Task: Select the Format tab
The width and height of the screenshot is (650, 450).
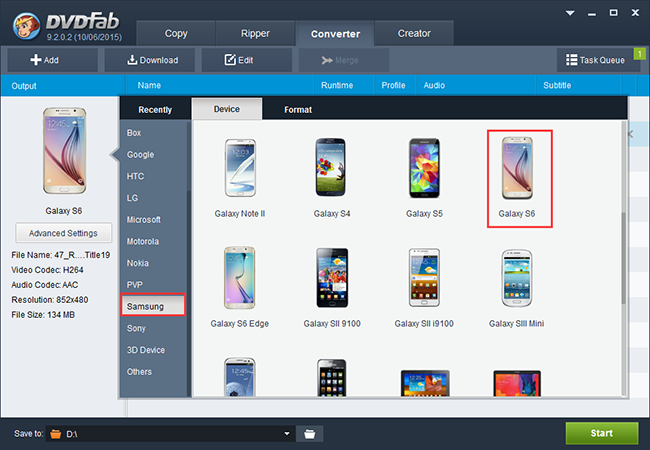Action: click(298, 109)
